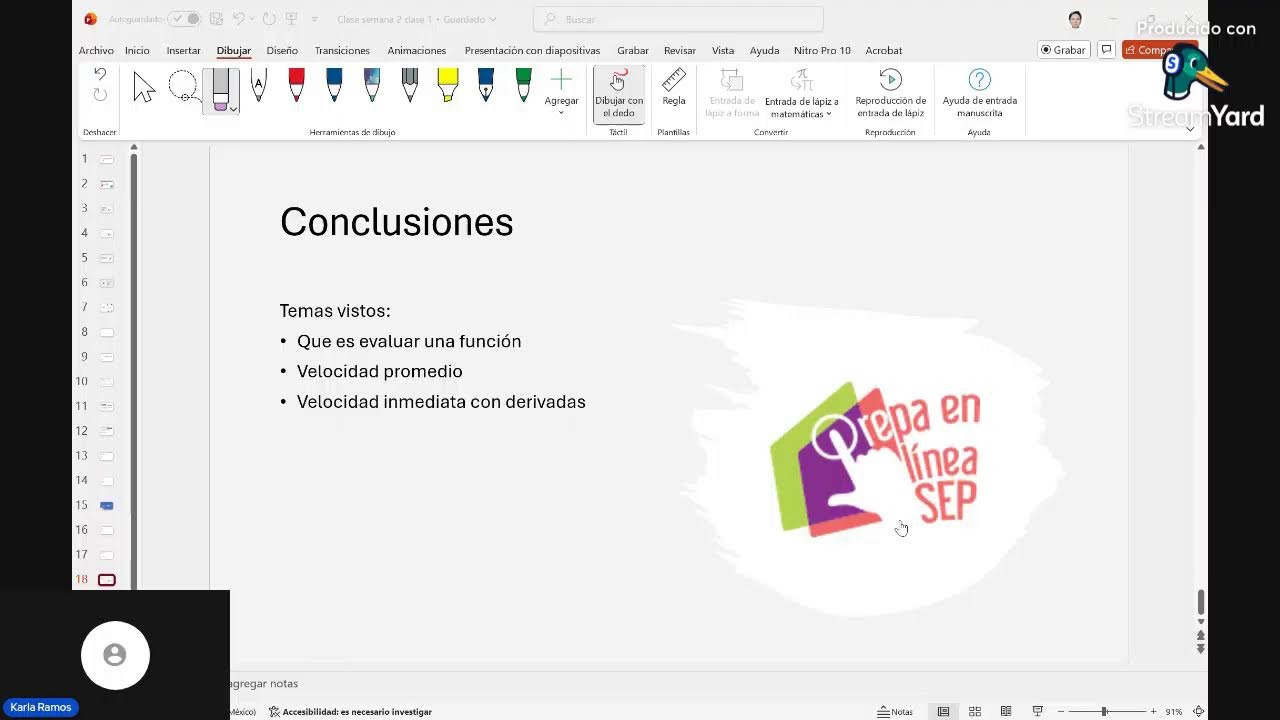
Task: Click the Conclusiones slide title
Action: point(396,222)
